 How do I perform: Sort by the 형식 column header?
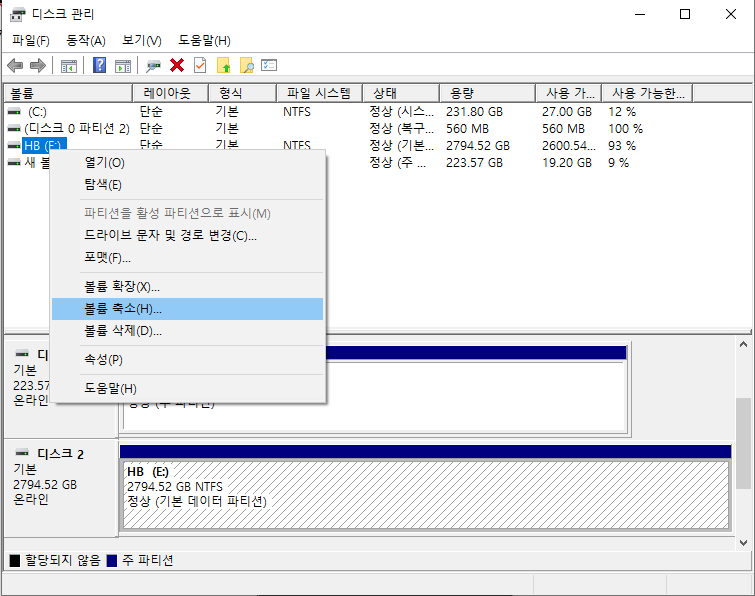[x=243, y=93]
